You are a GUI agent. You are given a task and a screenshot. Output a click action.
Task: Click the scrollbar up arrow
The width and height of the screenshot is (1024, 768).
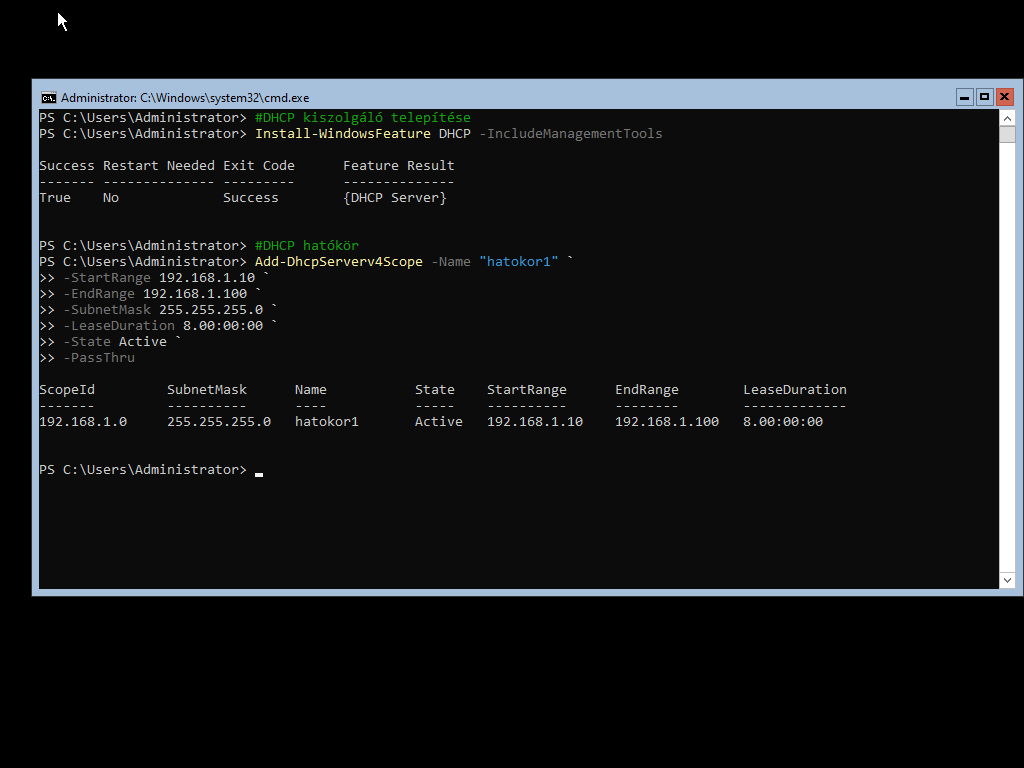[1007, 118]
